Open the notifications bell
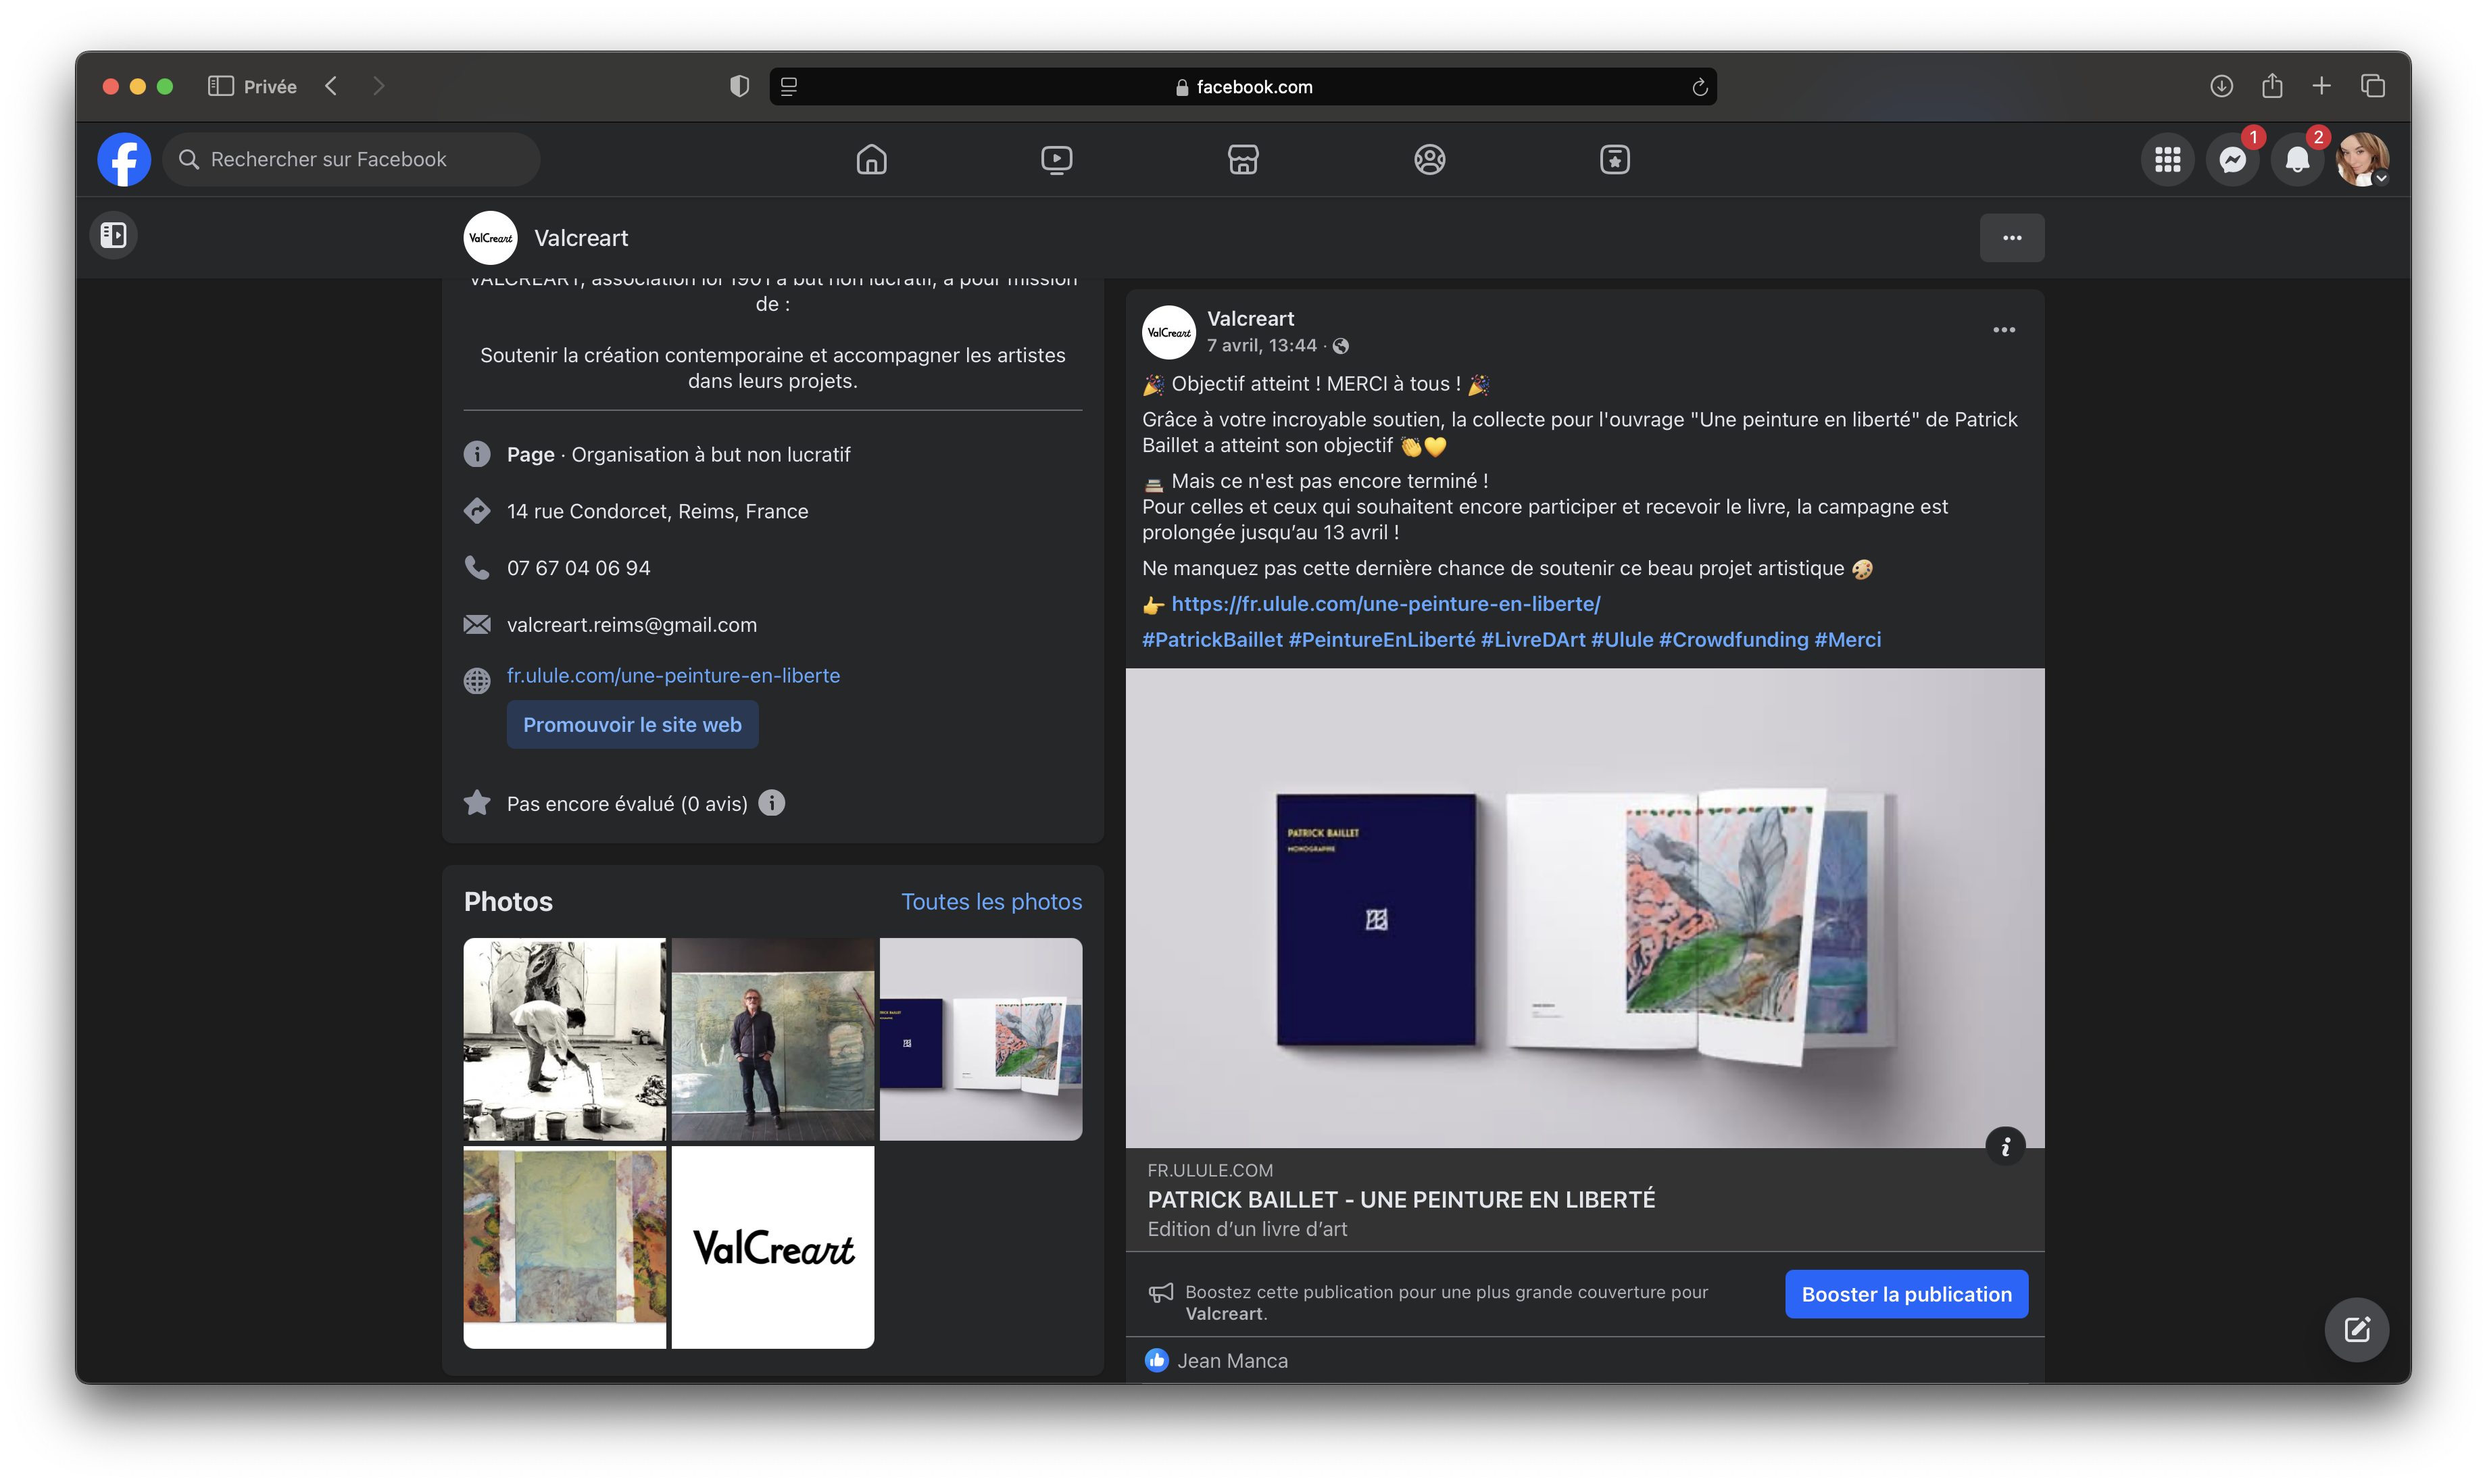 pyautogui.click(x=2297, y=160)
